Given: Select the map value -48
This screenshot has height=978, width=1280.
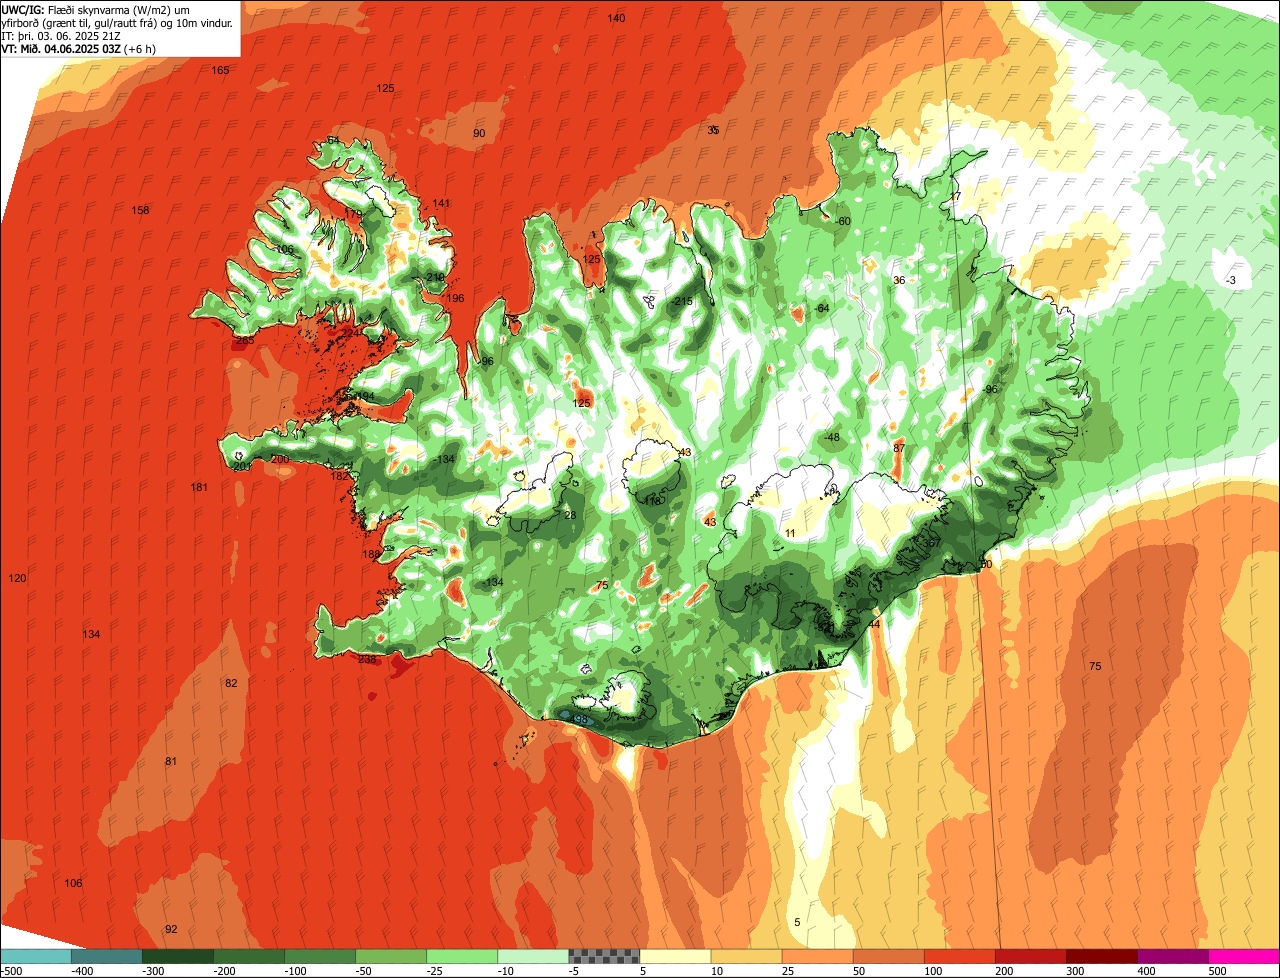Looking at the screenshot, I should 831,438.
